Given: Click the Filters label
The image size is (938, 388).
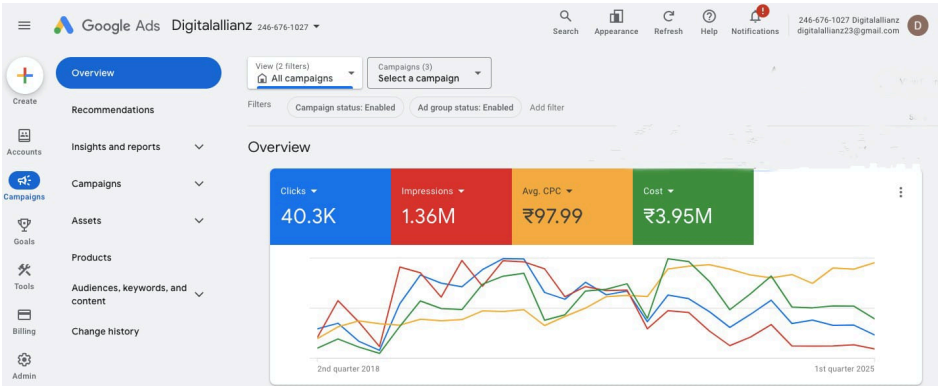Looking at the screenshot, I should (259, 105).
